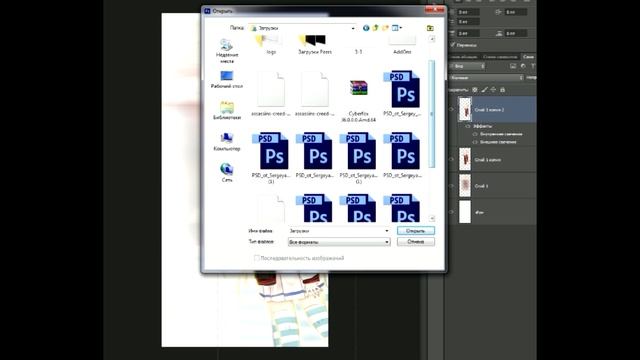Image resolution: width=640 pixels, height=360 pixels.
Task: Click the first-line indent field
Action: (468, 21)
